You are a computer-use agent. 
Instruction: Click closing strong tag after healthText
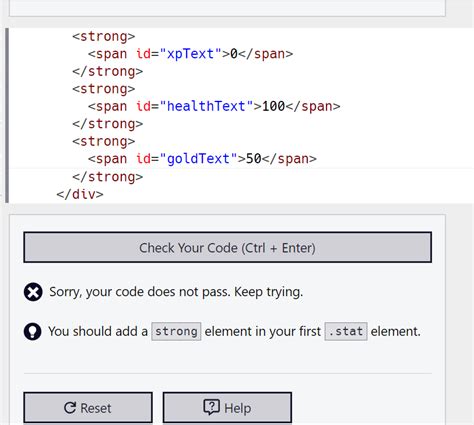(108, 124)
